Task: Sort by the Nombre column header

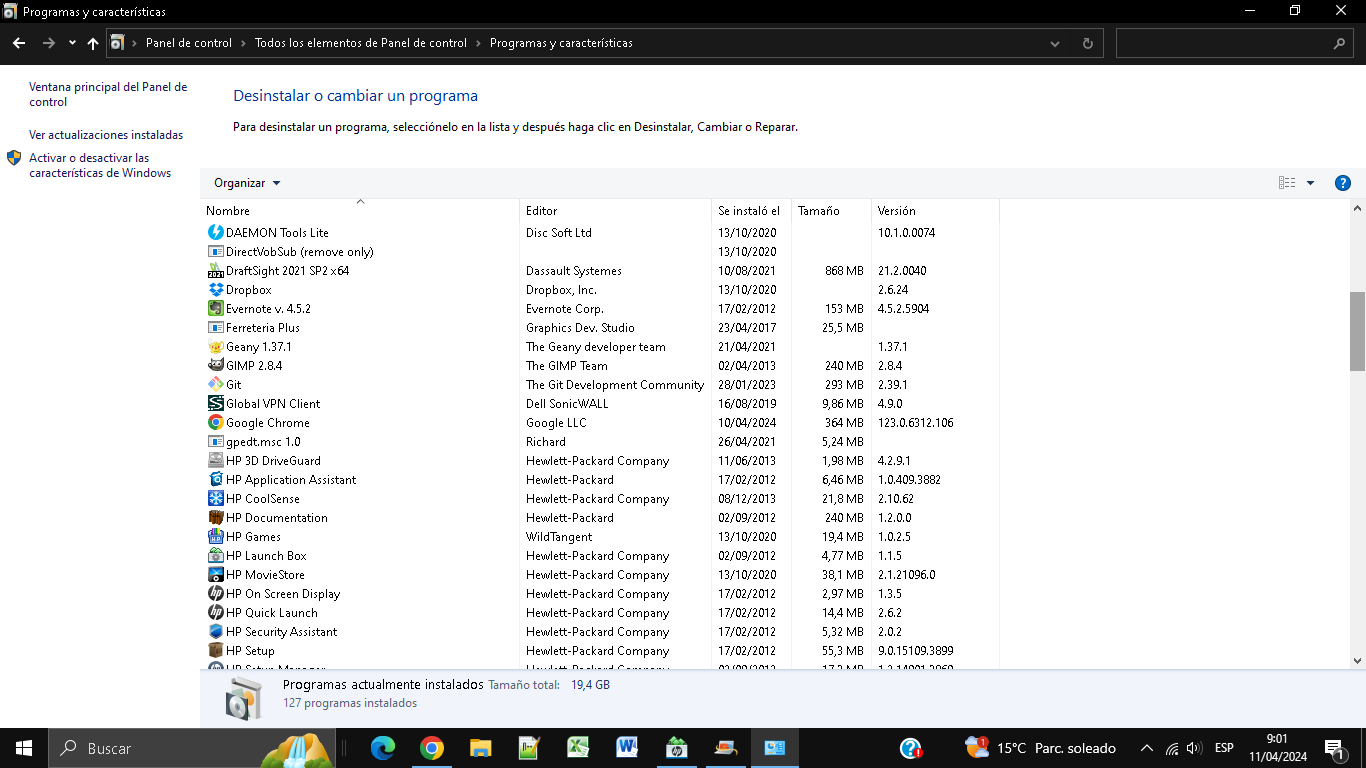Action: [360, 210]
